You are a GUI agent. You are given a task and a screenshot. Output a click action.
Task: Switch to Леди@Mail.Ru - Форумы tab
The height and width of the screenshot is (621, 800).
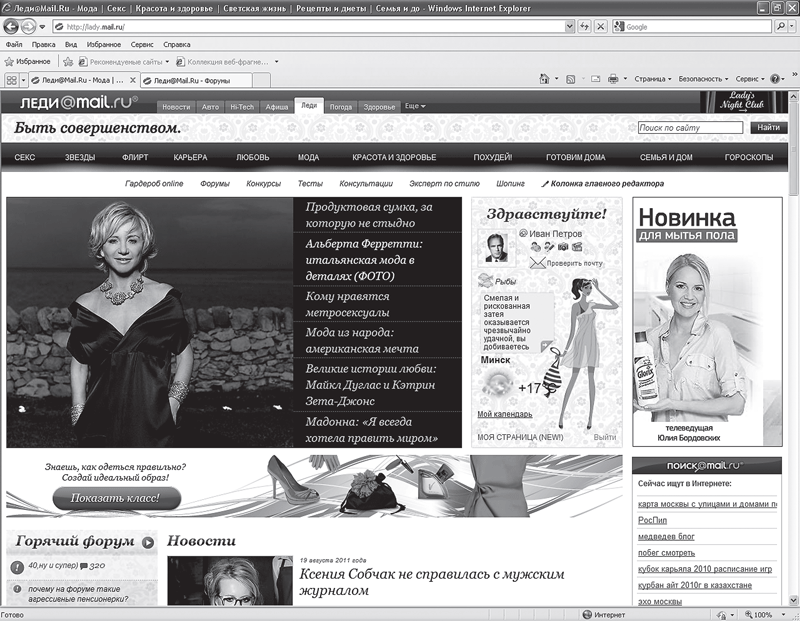(196, 81)
